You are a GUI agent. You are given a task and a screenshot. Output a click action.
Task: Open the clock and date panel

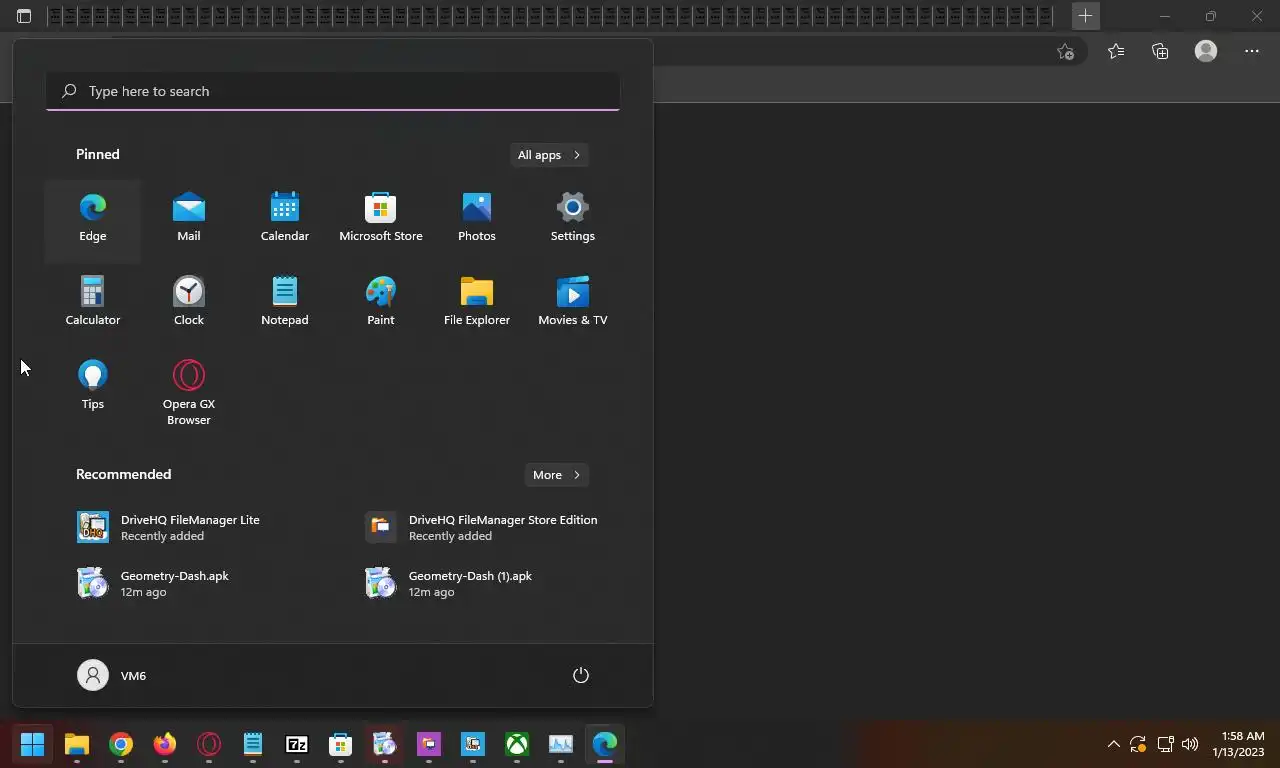click(1238, 744)
